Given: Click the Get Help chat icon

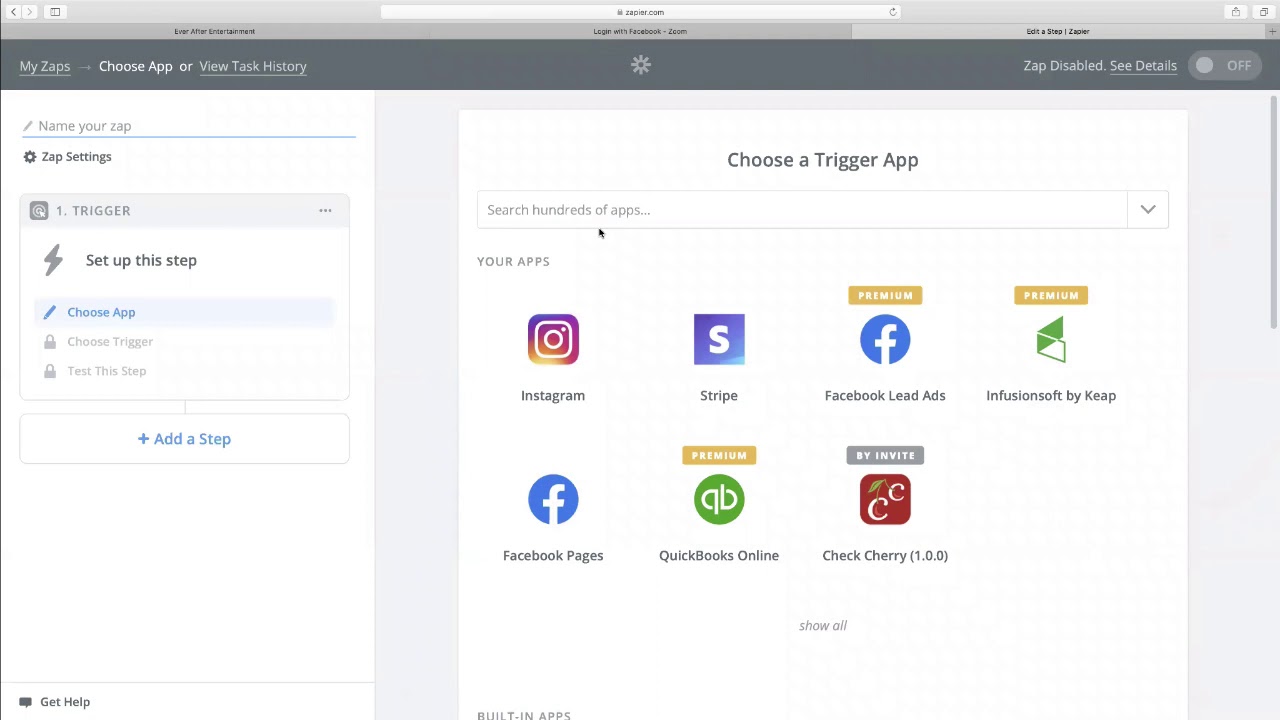Looking at the screenshot, I should coord(26,702).
